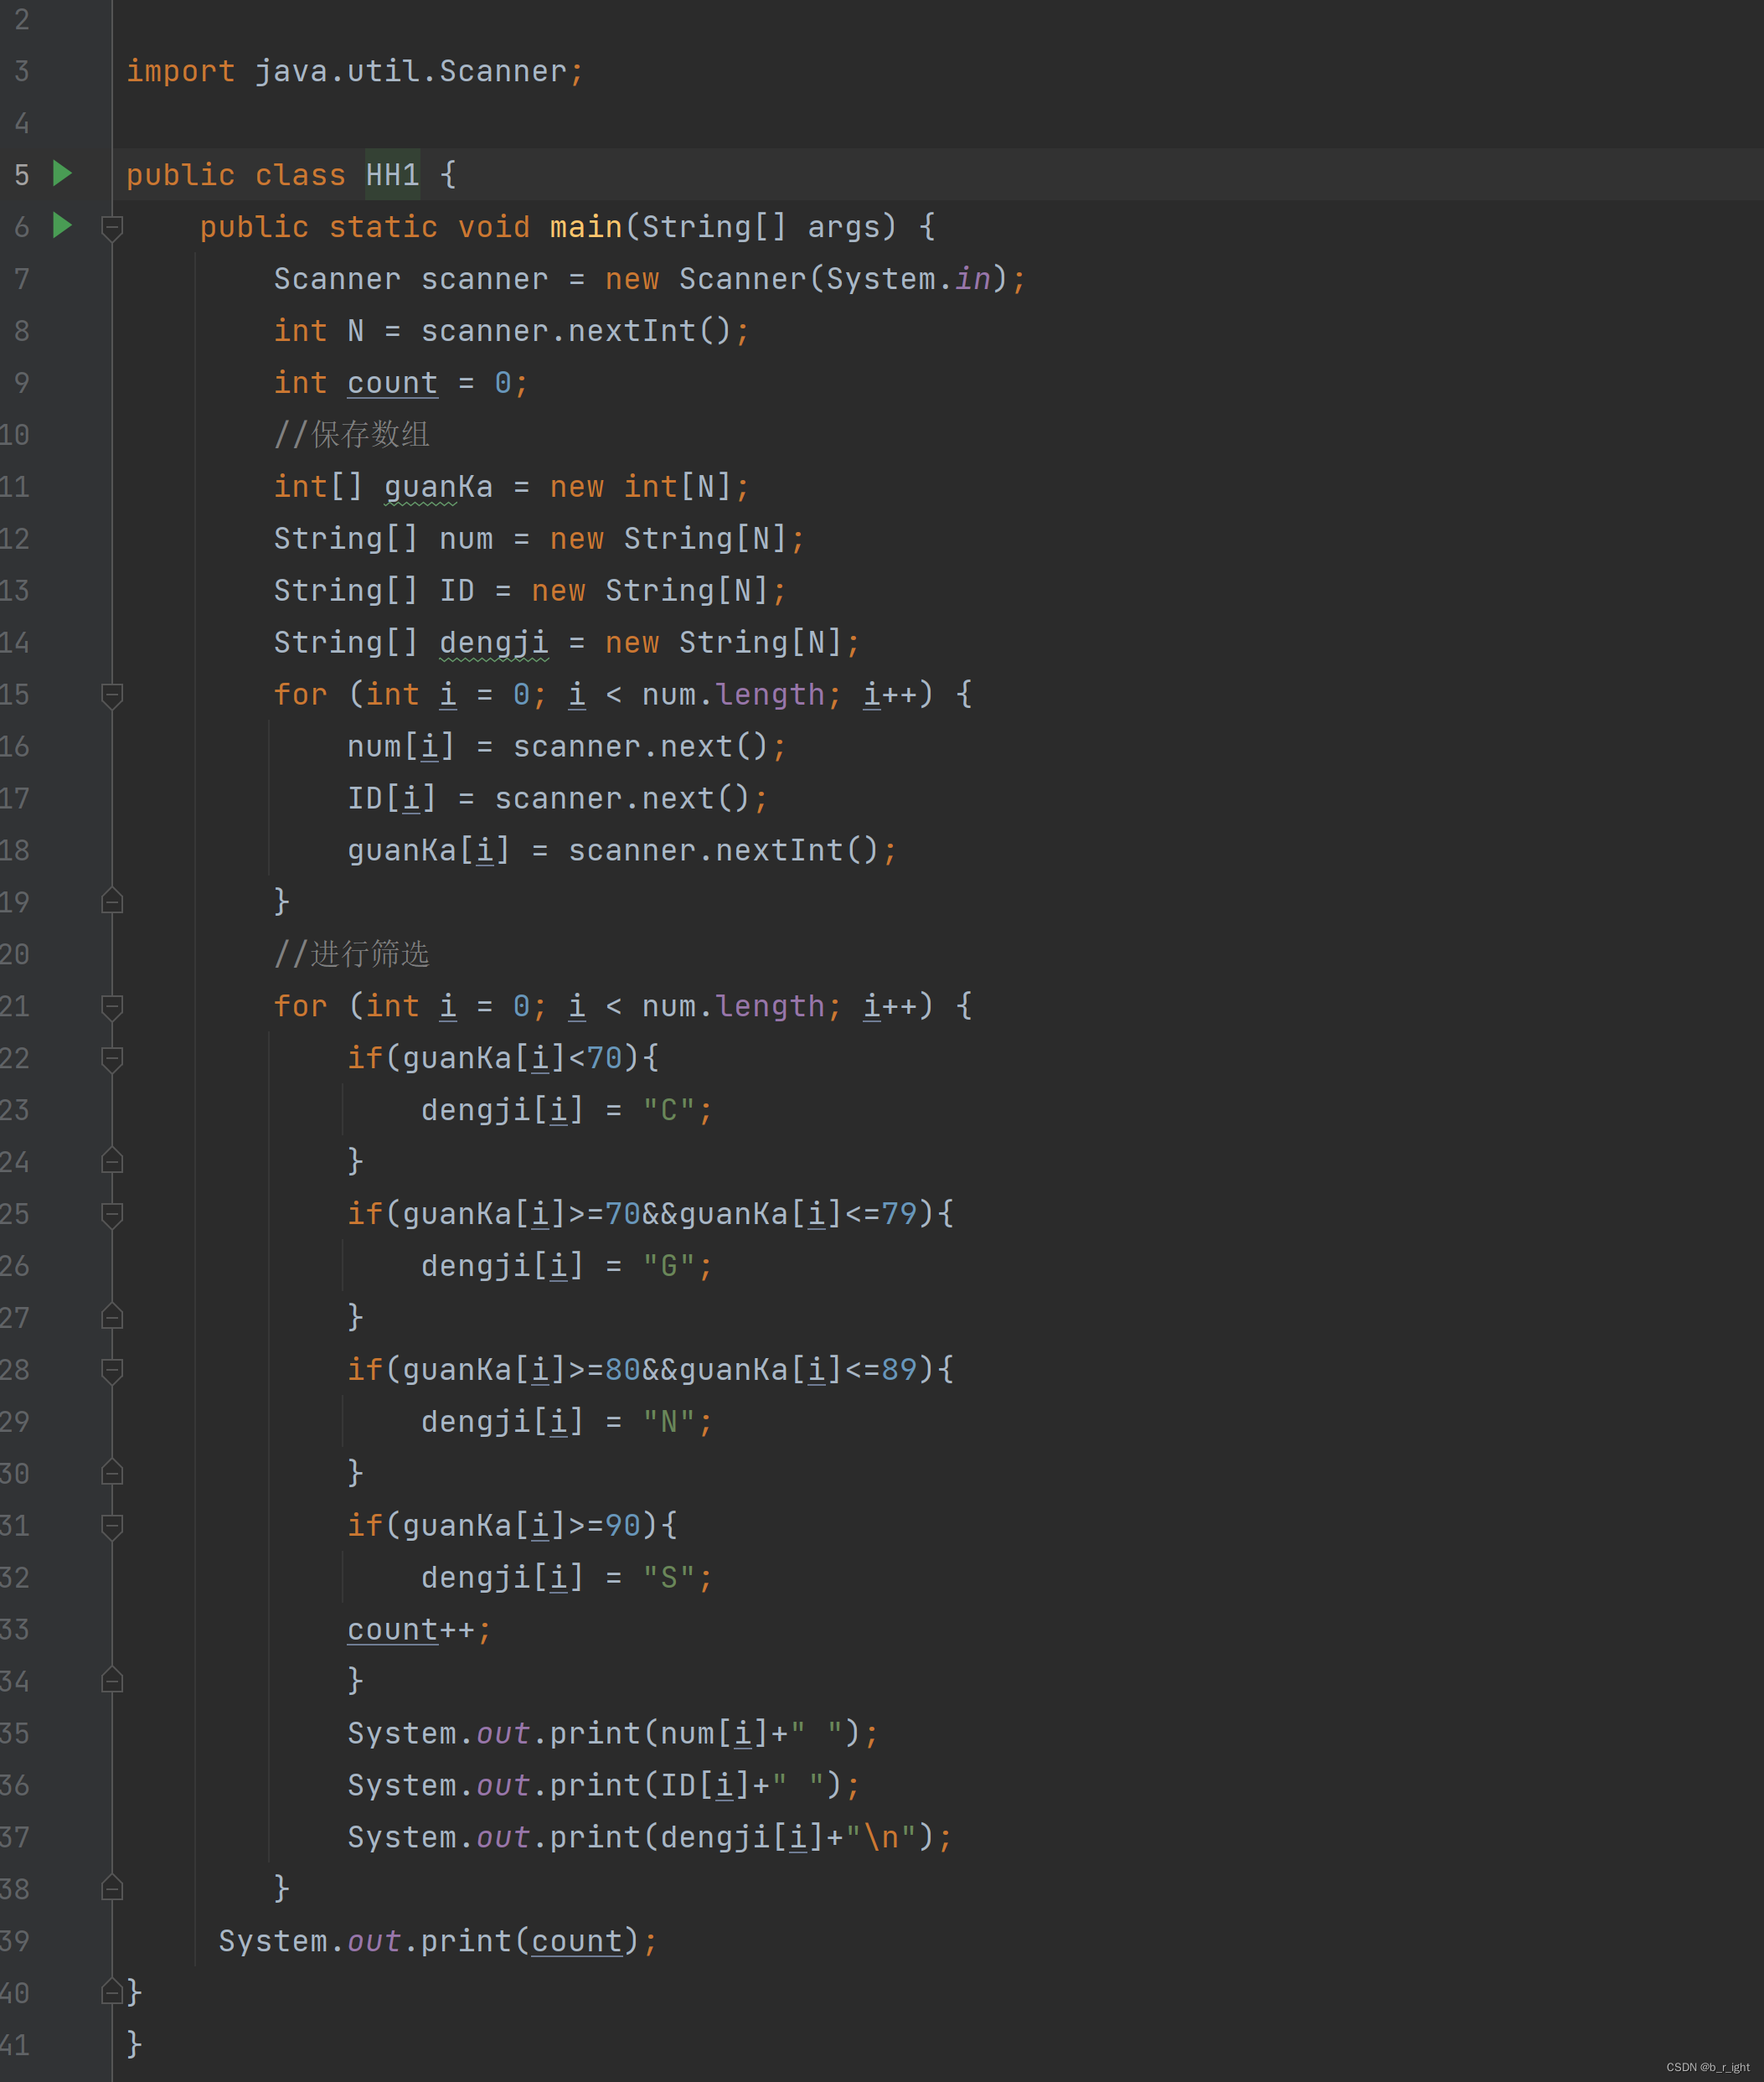Click new Scanner(System.in) expression
Screen dimensions: 1764x2082
(807, 279)
